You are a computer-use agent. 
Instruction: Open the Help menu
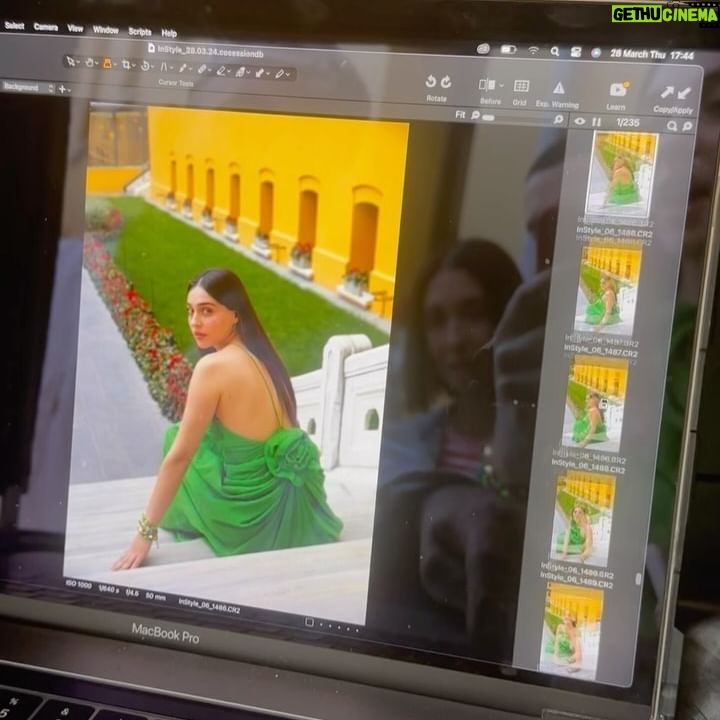click(169, 33)
